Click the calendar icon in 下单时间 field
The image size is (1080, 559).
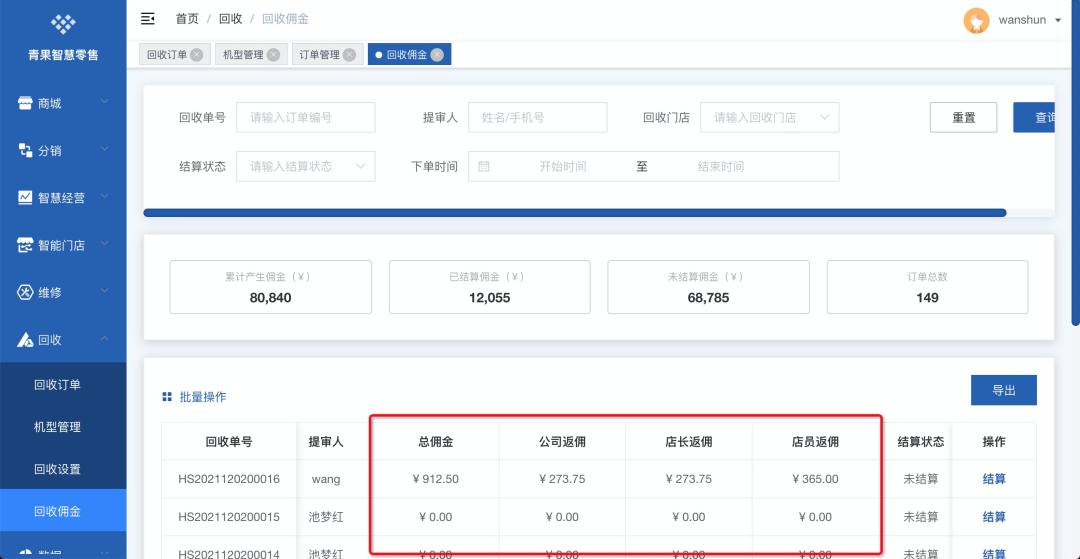(484, 166)
